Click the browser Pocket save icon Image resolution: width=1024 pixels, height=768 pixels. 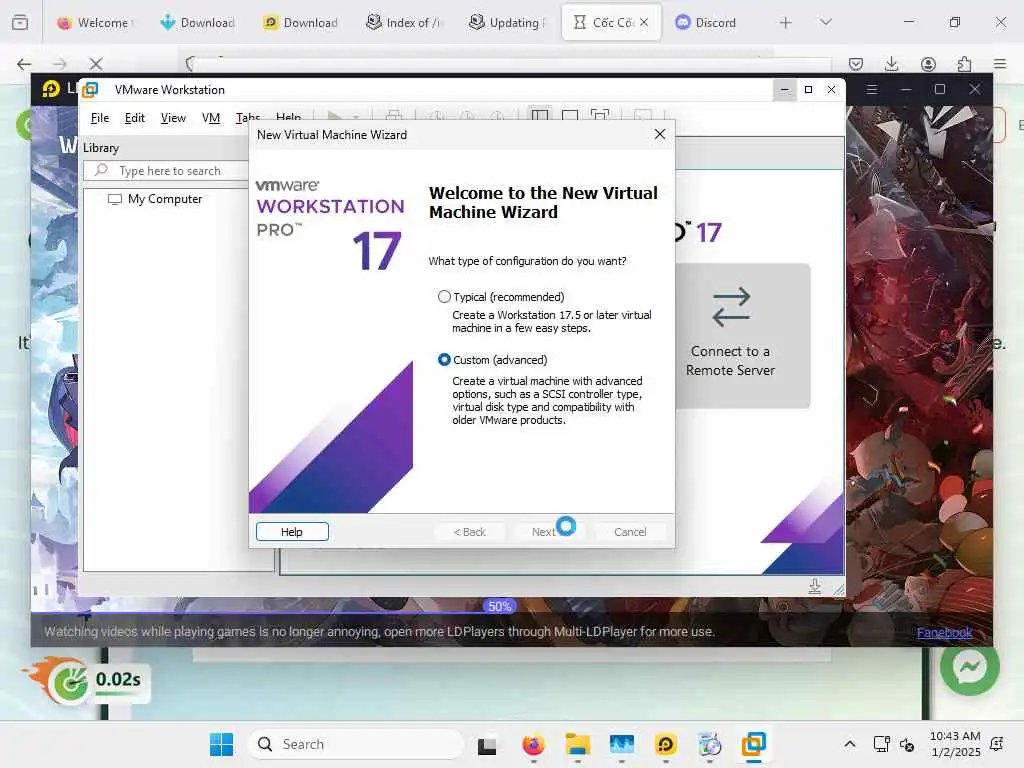[856, 64]
